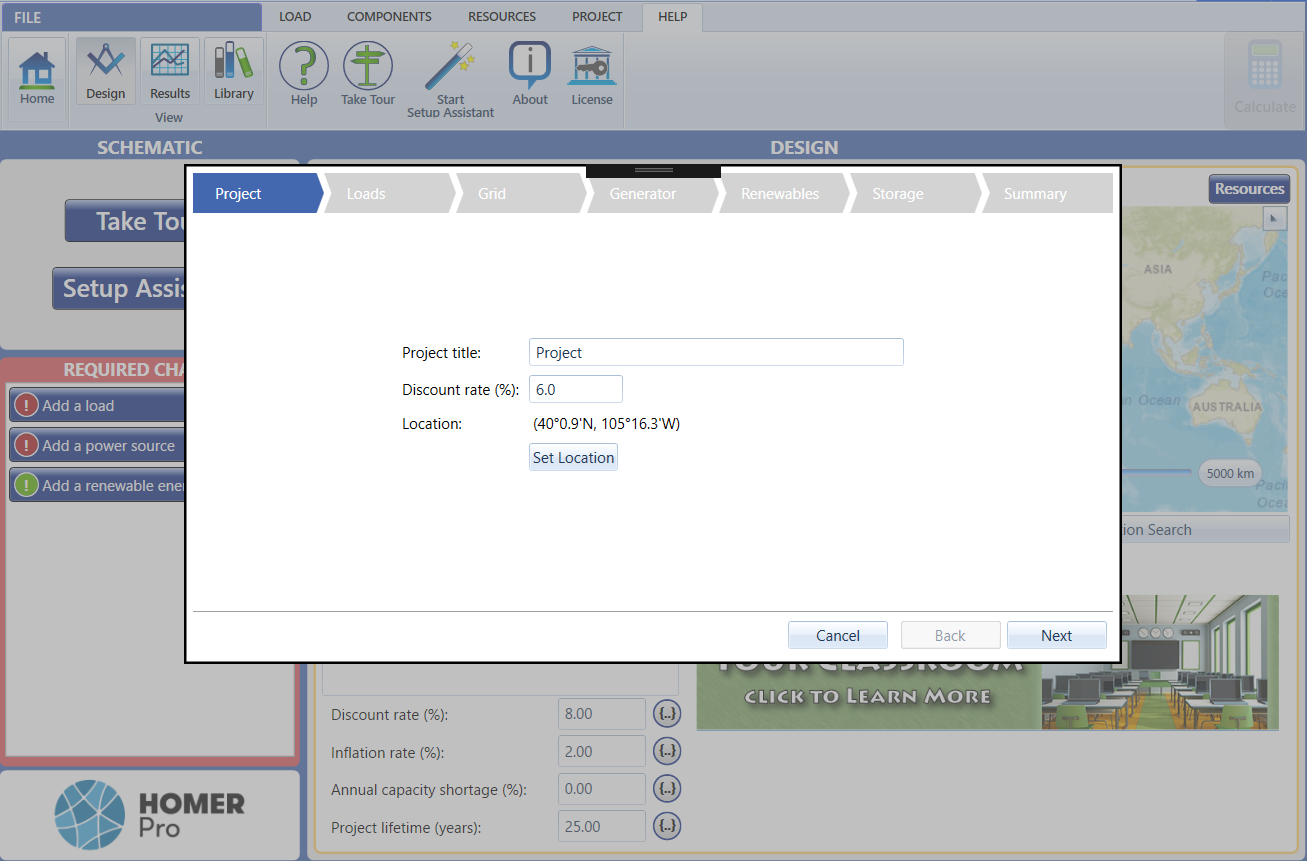Screen dimensions: 1307x861
Task: Open the RESOURCES ribbon tab
Action: 502,17
